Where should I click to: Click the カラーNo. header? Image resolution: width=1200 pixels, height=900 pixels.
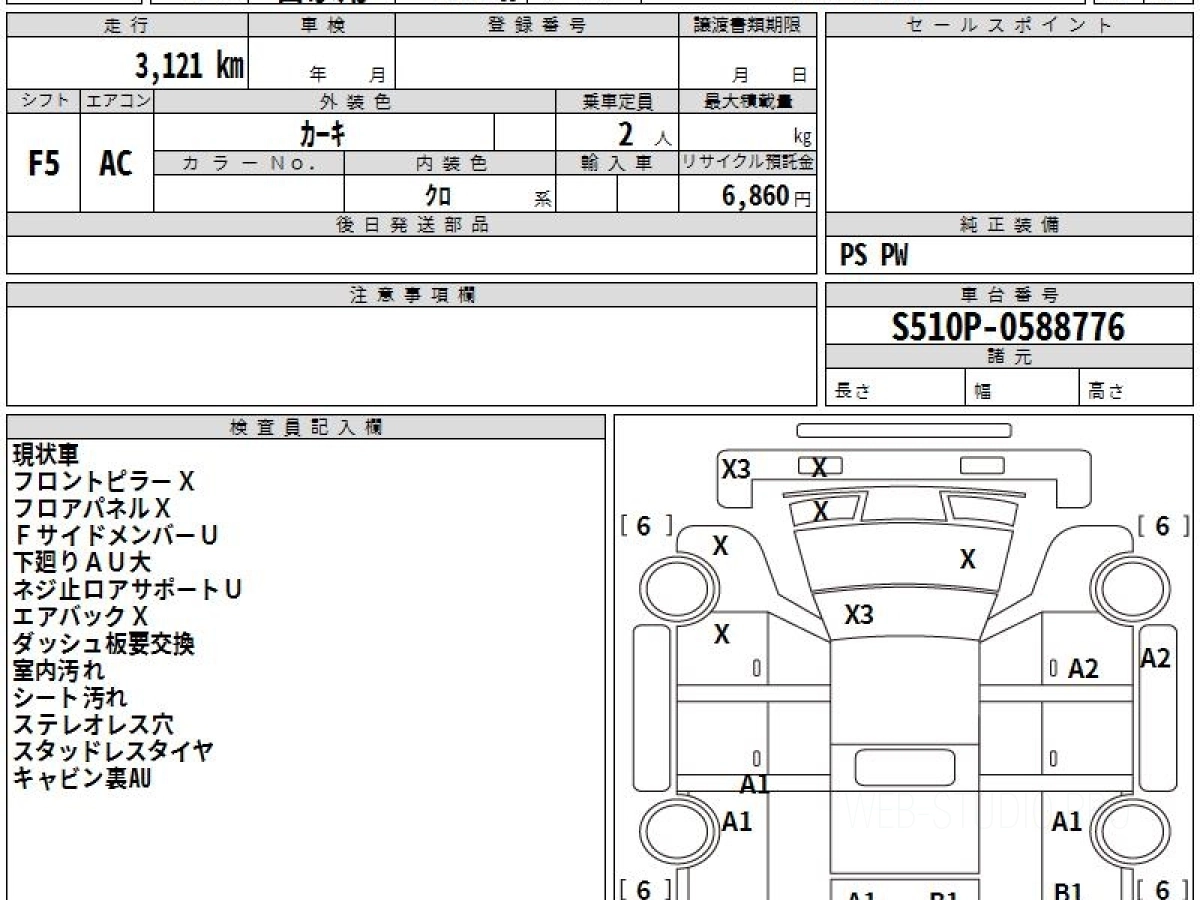[249, 163]
